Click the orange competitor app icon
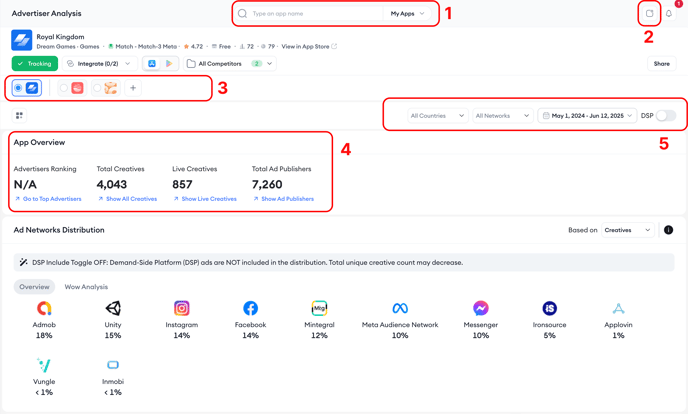This screenshot has width=688, height=414. [x=111, y=88]
